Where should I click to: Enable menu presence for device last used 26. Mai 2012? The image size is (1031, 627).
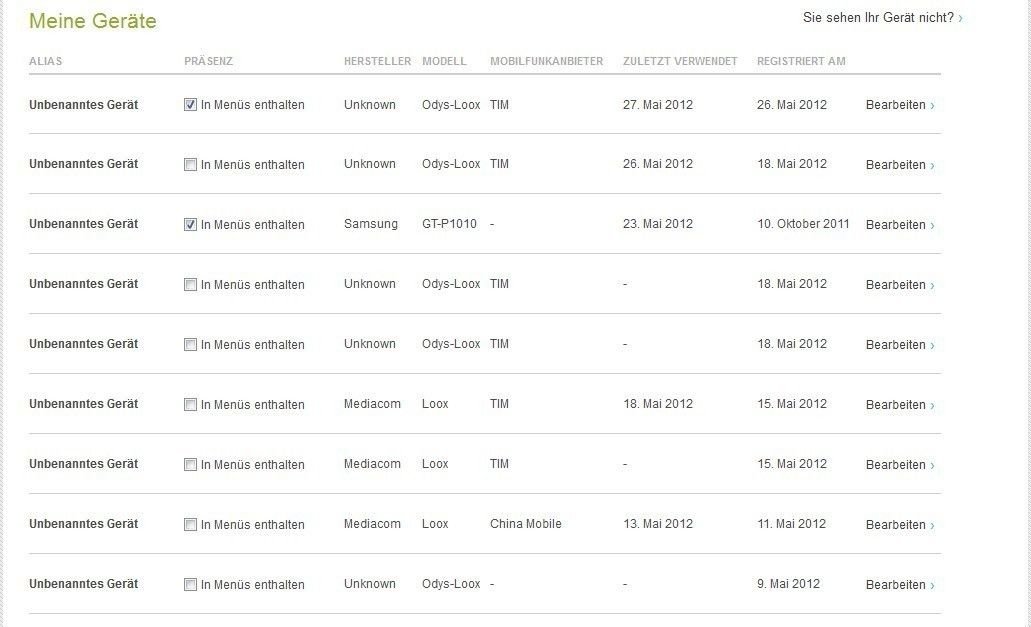point(190,164)
